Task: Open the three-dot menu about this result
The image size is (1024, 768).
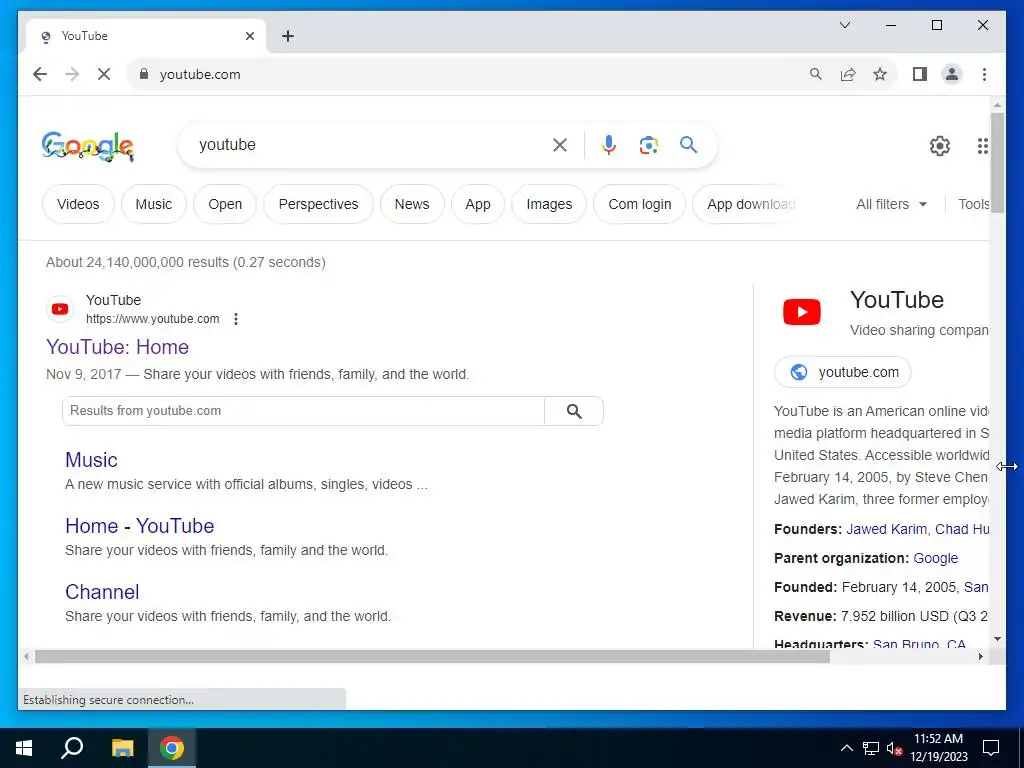Action: click(x=236, y=319)
